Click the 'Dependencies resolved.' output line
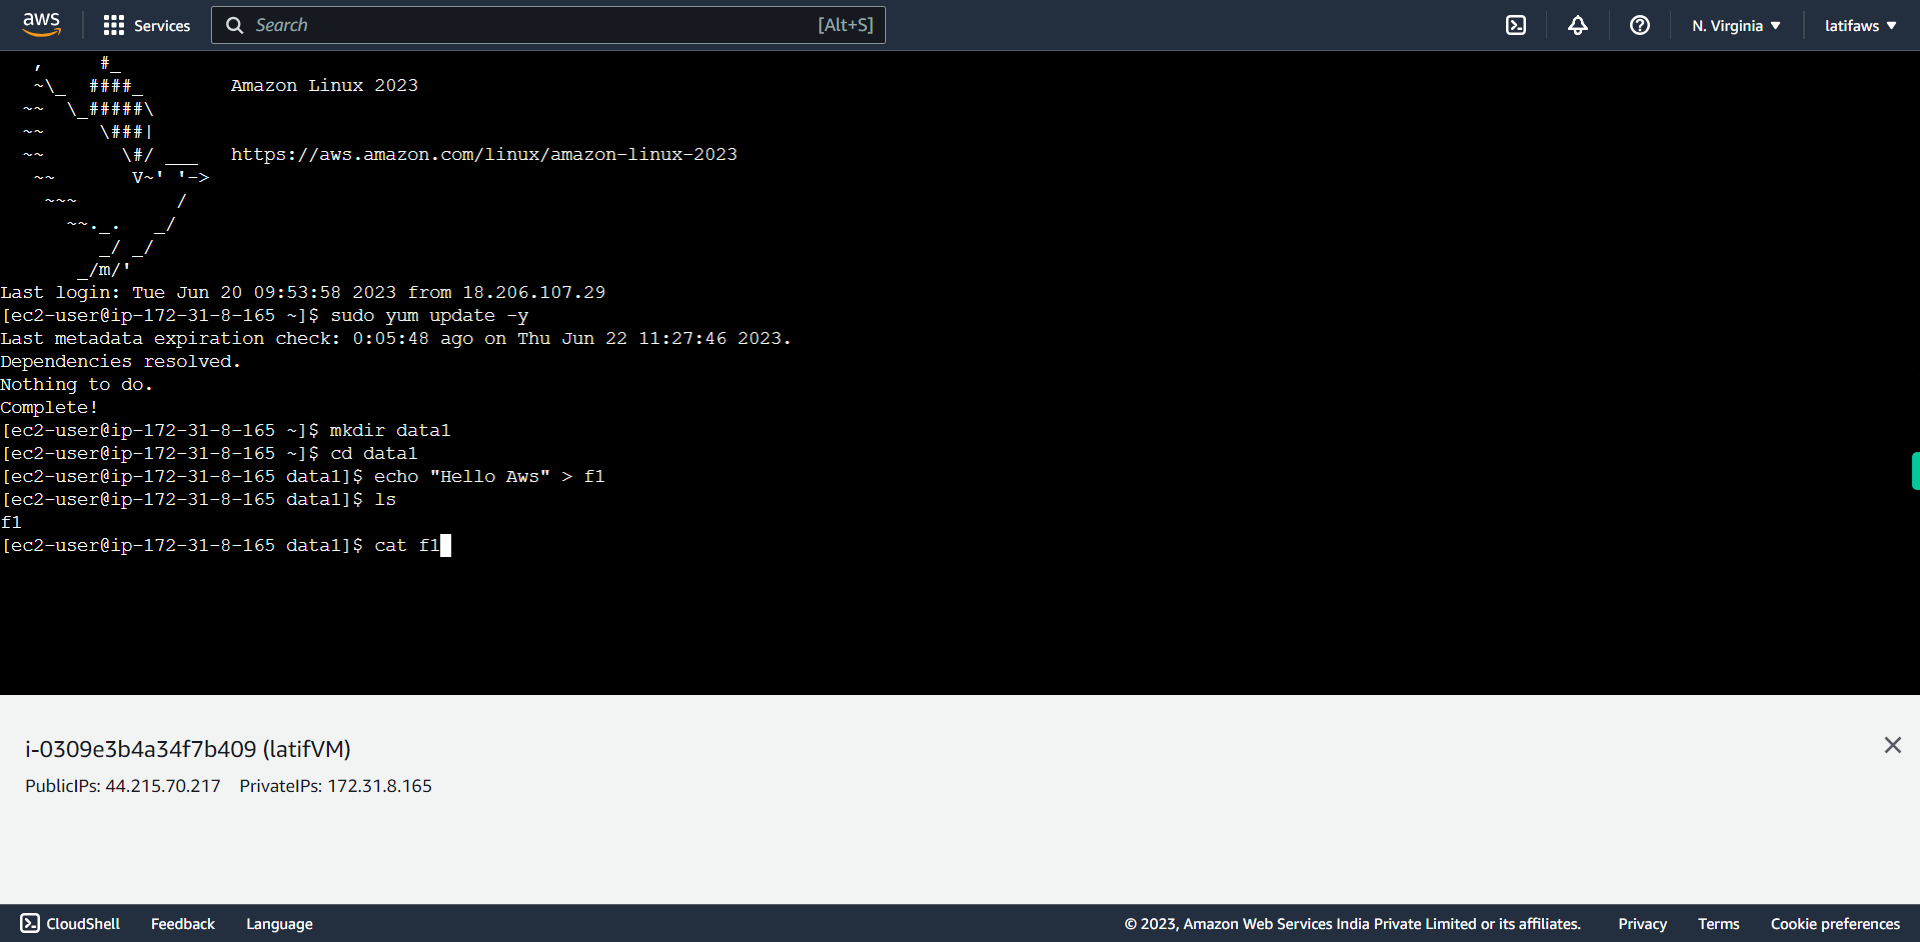This screenshot has height=942, width=1920. [x=121, y=361]
